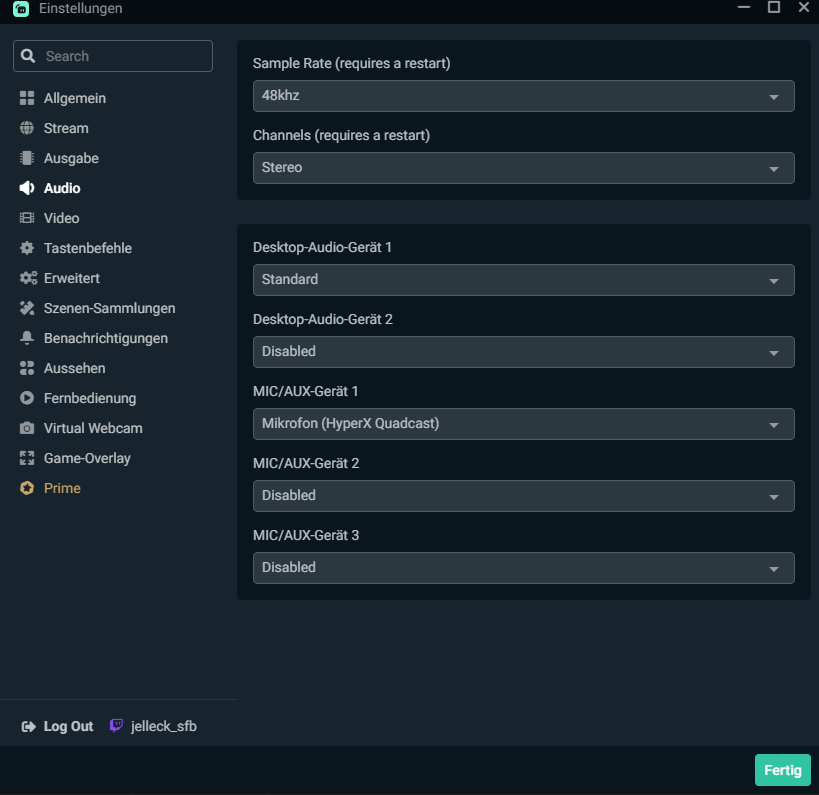The image size is (819, 795).
Task: Click the Benachrichtigungen bell icon
Action: [x=27, y=338]
